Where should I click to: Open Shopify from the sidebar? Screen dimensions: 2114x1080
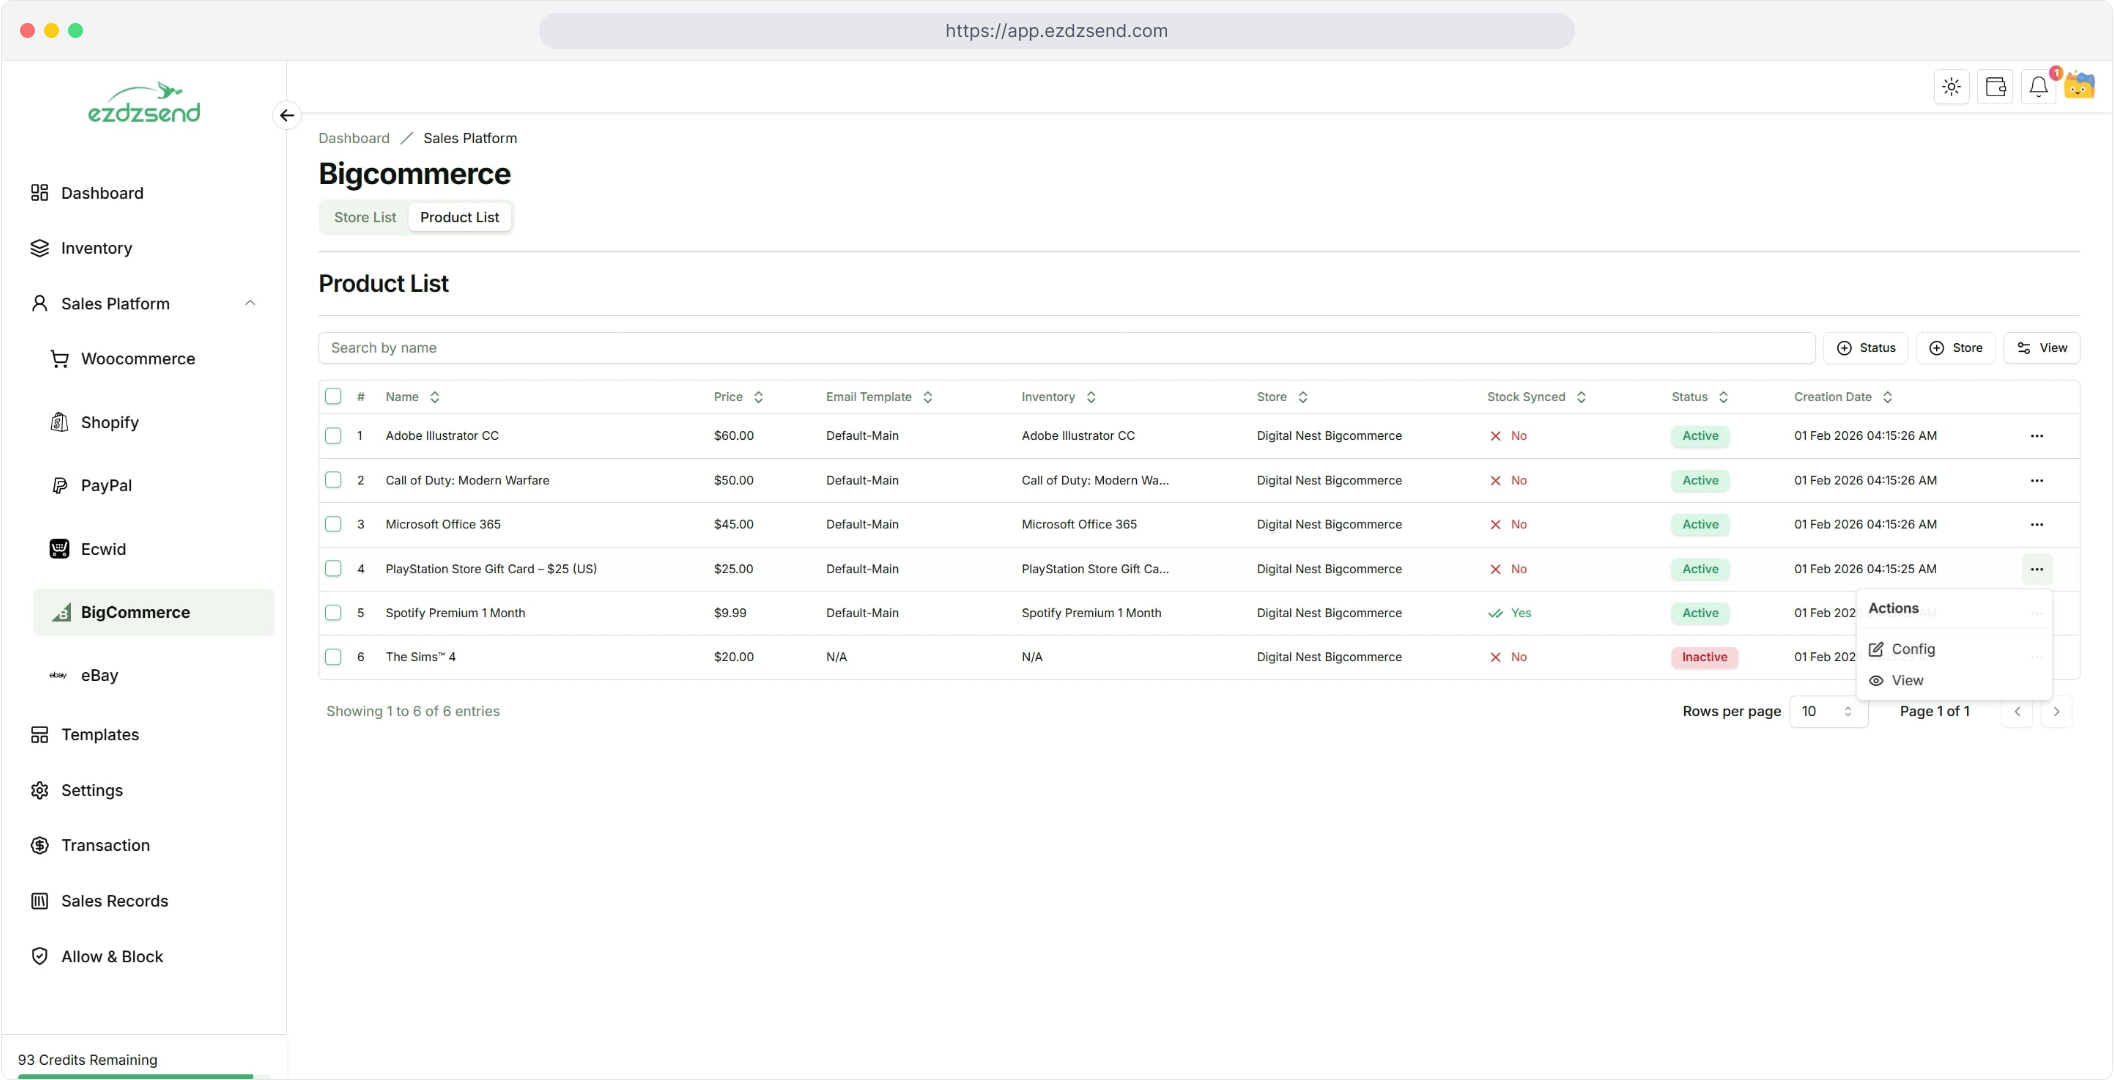click(x=110, y=422)
